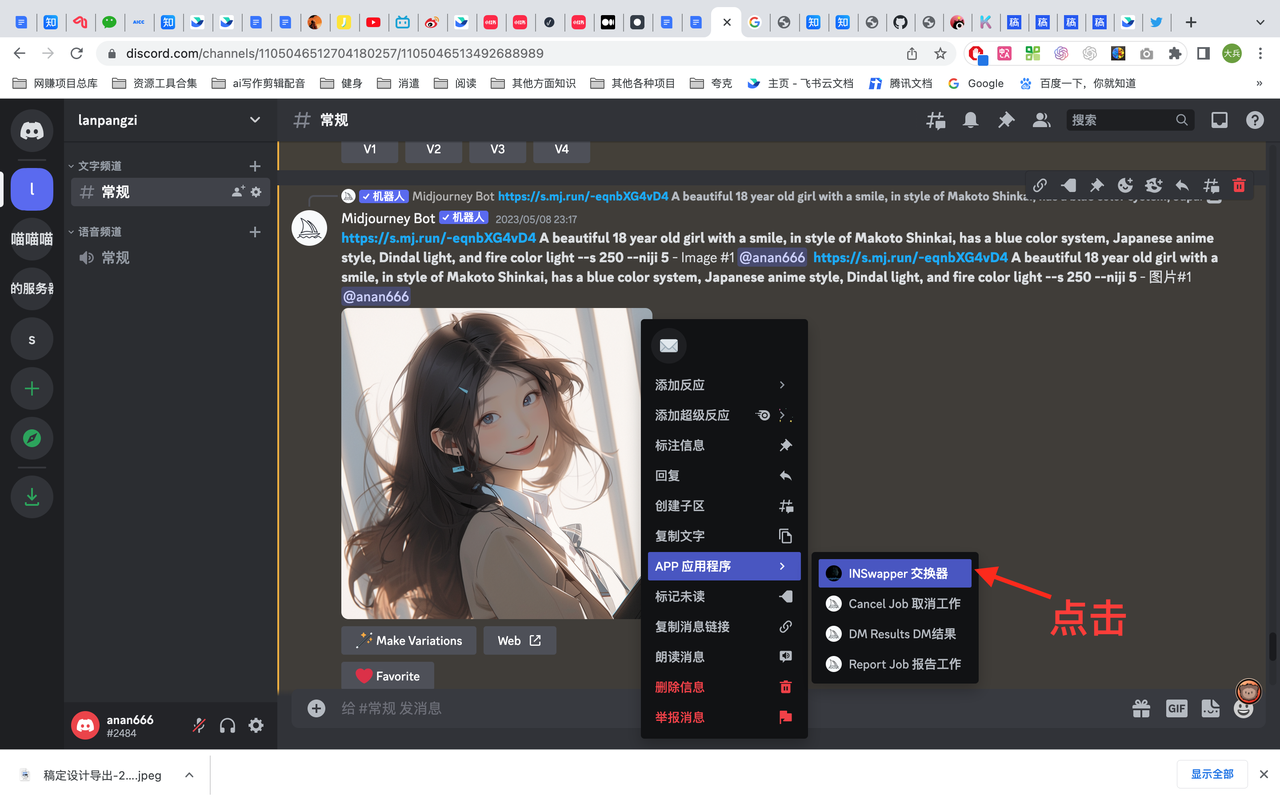
Task: Click Favorite heart button
Action: coord(388,676)
